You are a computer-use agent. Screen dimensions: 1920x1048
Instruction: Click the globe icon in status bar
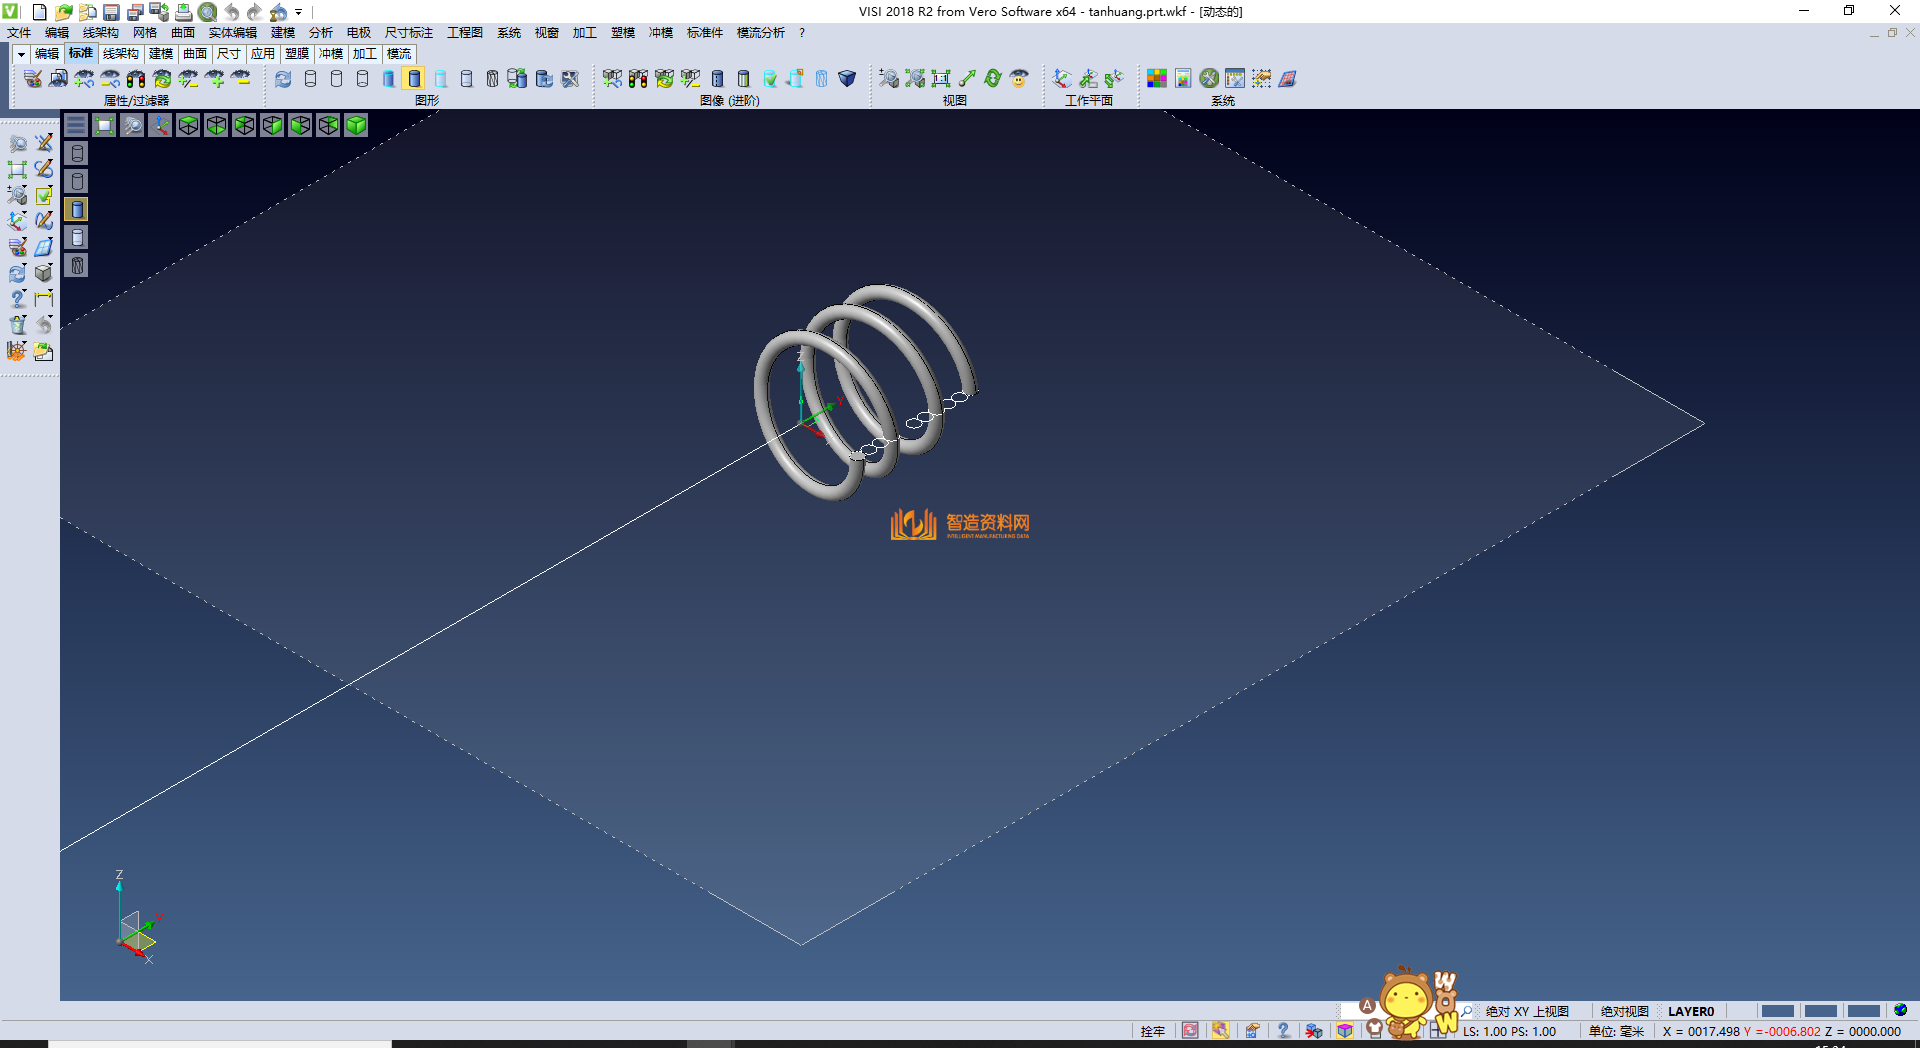pyautogui.click(x=1900, y=1011)
